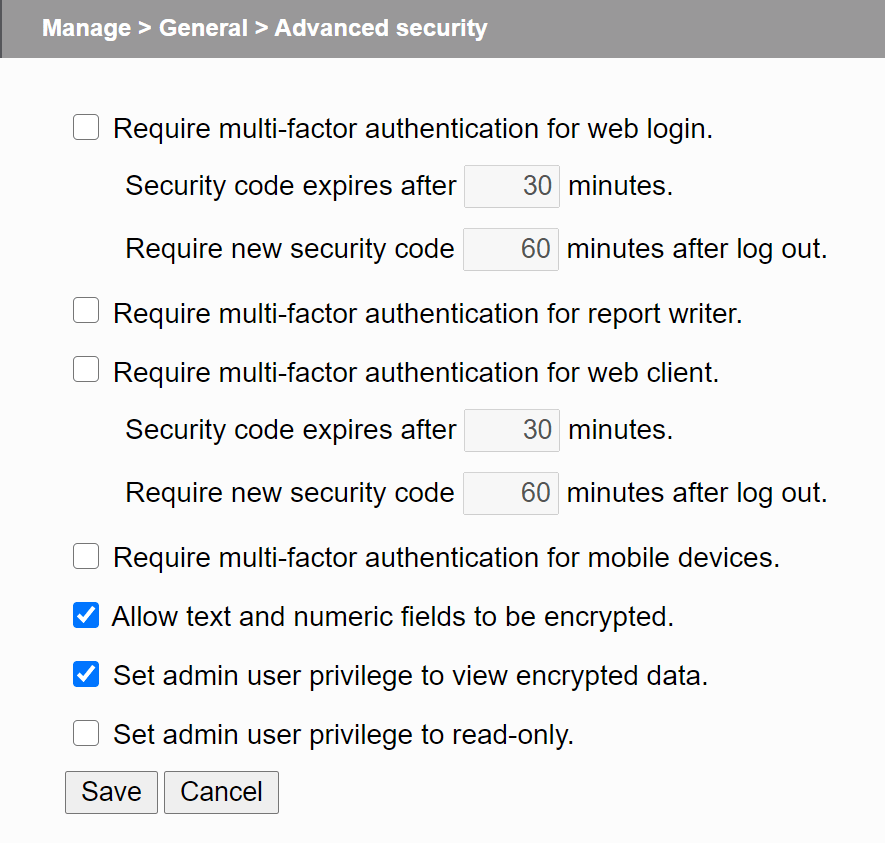The image size is (885, 843).
Task: Enable admin user read-only privilege
Action: point(86,733)
